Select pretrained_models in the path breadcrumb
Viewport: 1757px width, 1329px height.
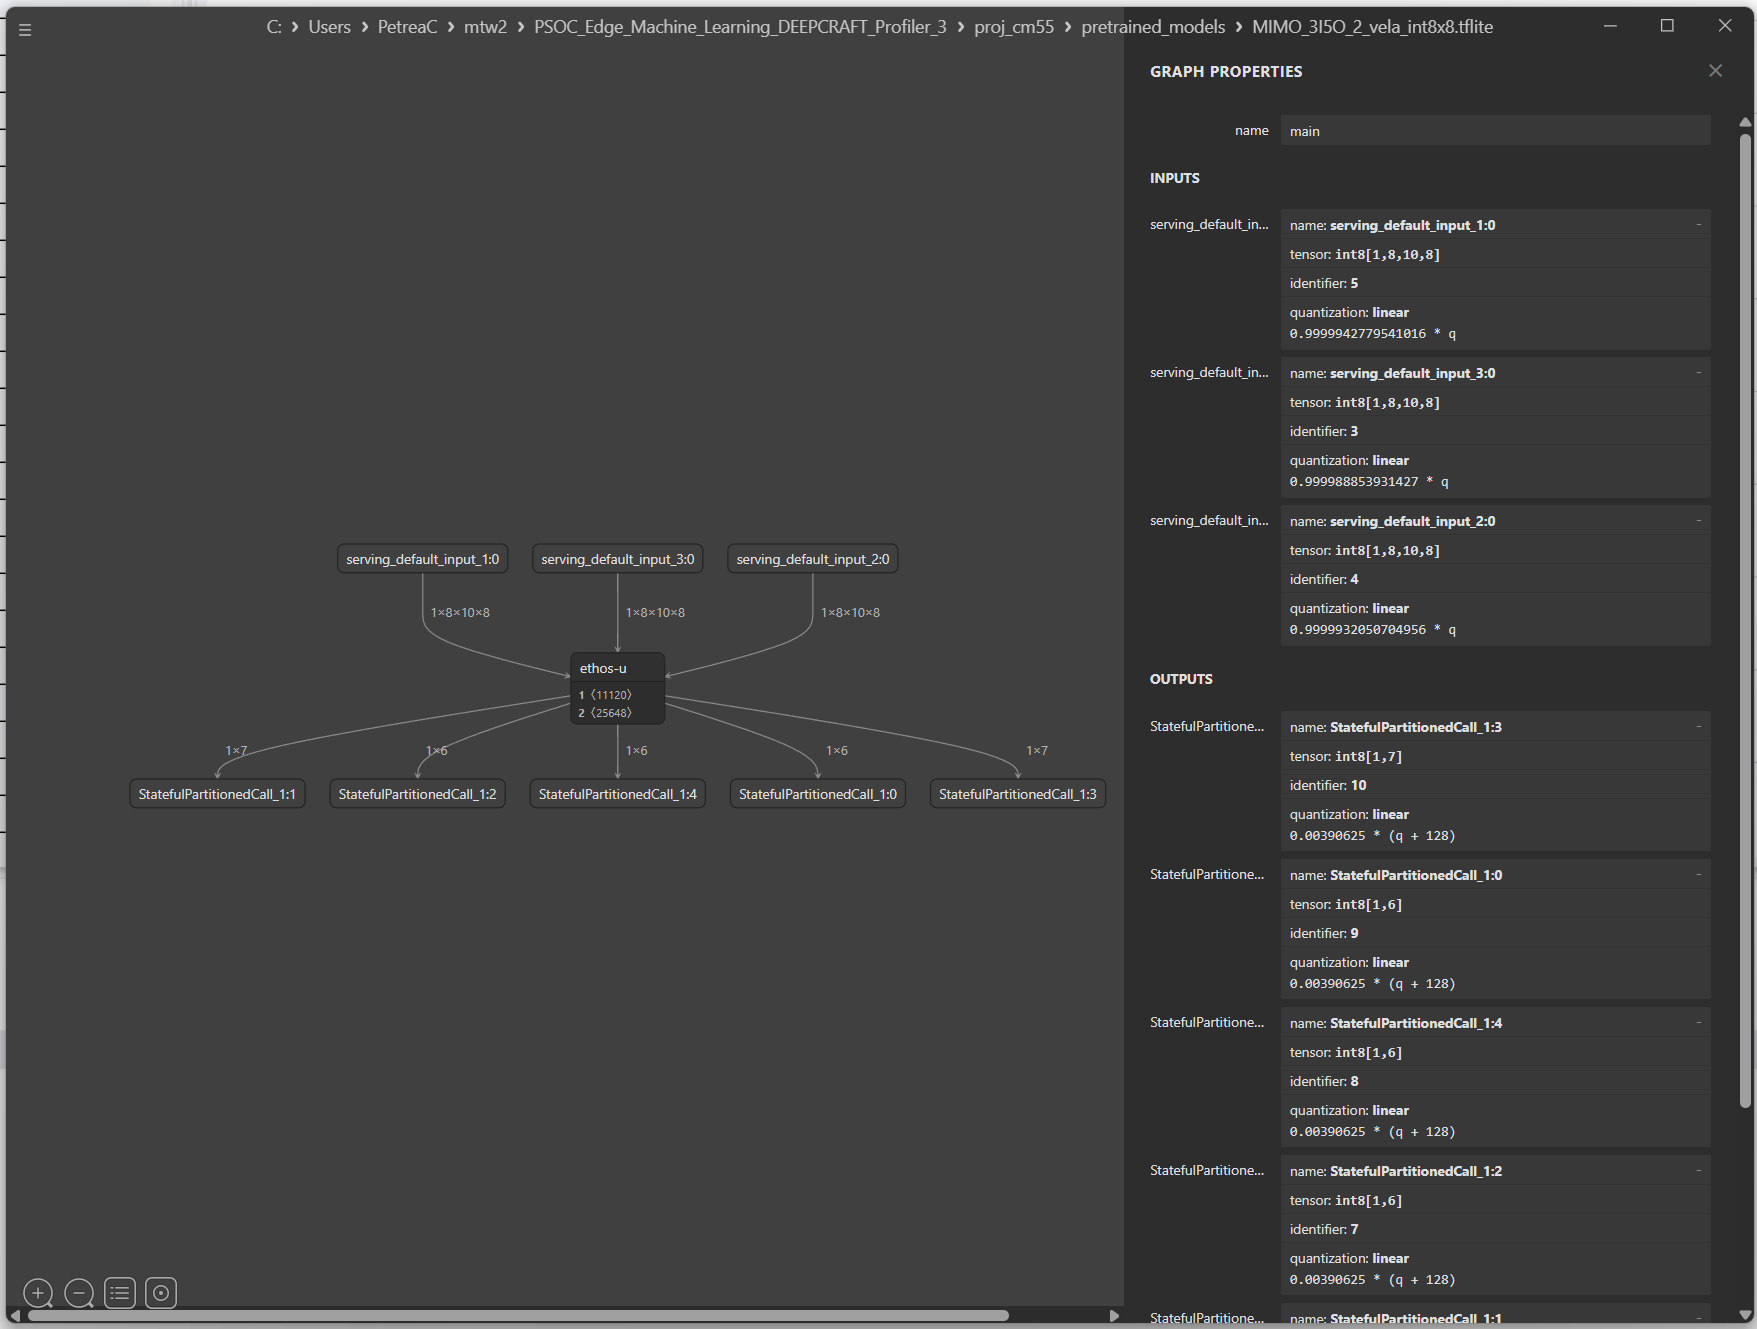pyautogui.click(x=1153, y=27)
